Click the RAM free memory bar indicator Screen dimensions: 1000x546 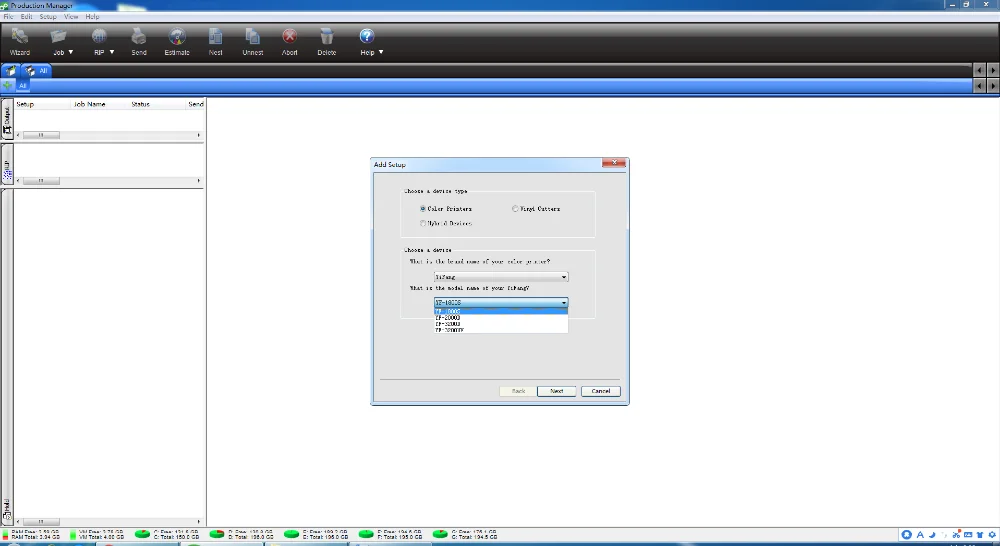(x=6, y=534)
